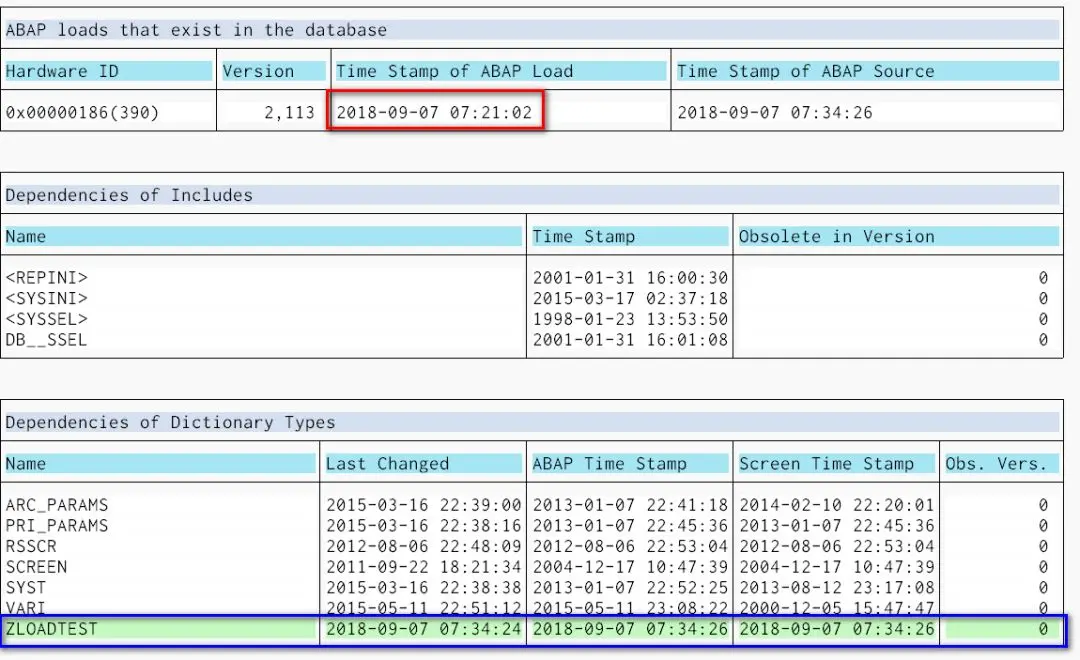Select ABAP load timestamp 2018-09-07 07:21:02

point(434,113)
